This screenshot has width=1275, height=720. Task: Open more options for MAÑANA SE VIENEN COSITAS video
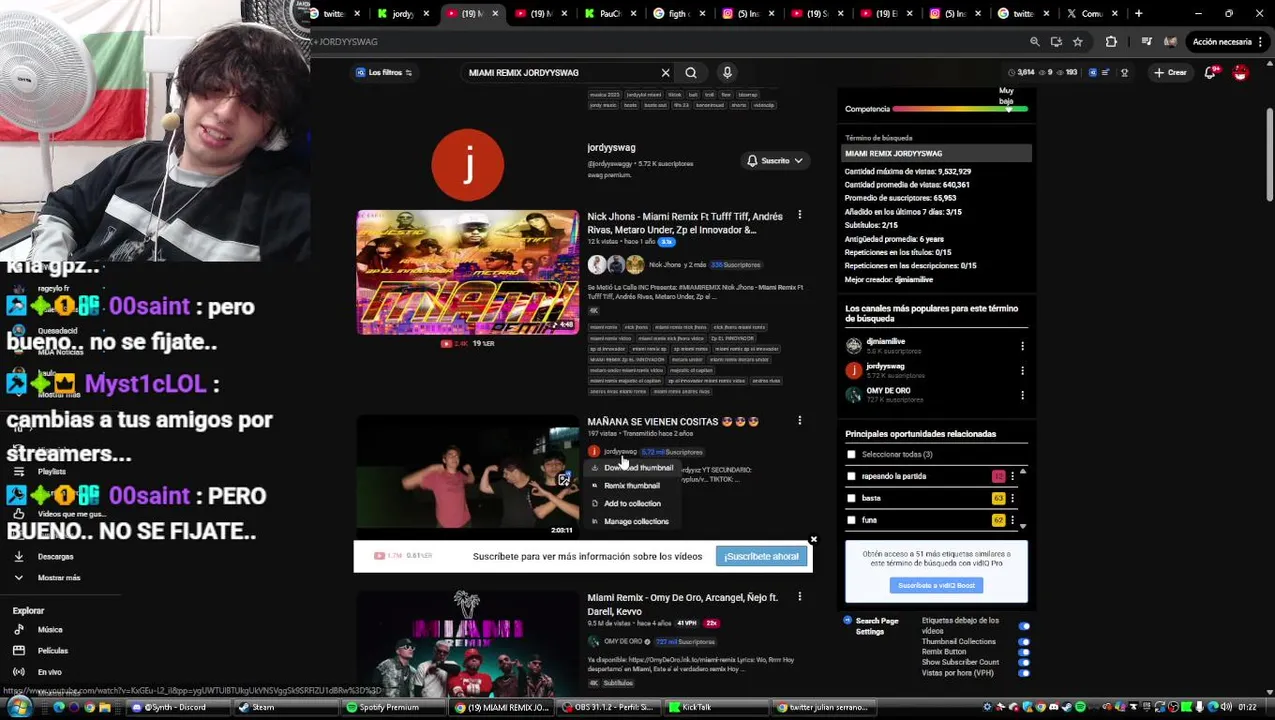pos(799,421)
